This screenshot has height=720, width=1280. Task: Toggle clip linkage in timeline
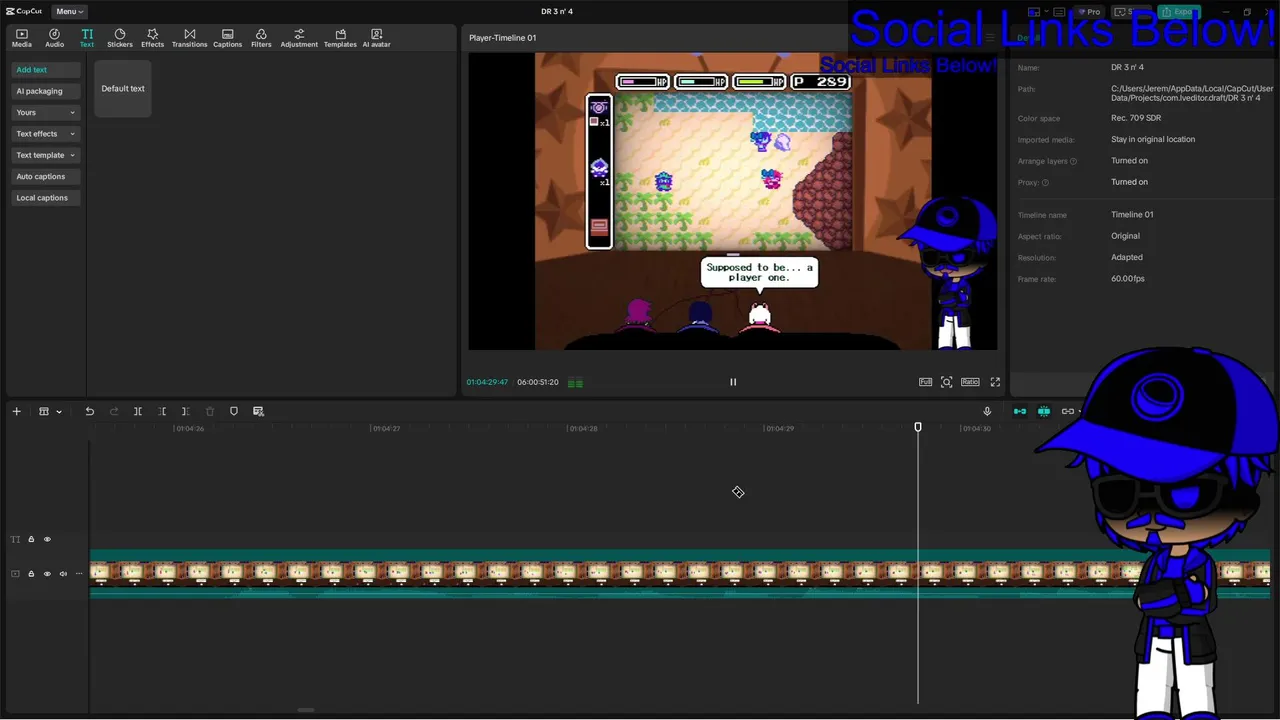click(1068, 411)
